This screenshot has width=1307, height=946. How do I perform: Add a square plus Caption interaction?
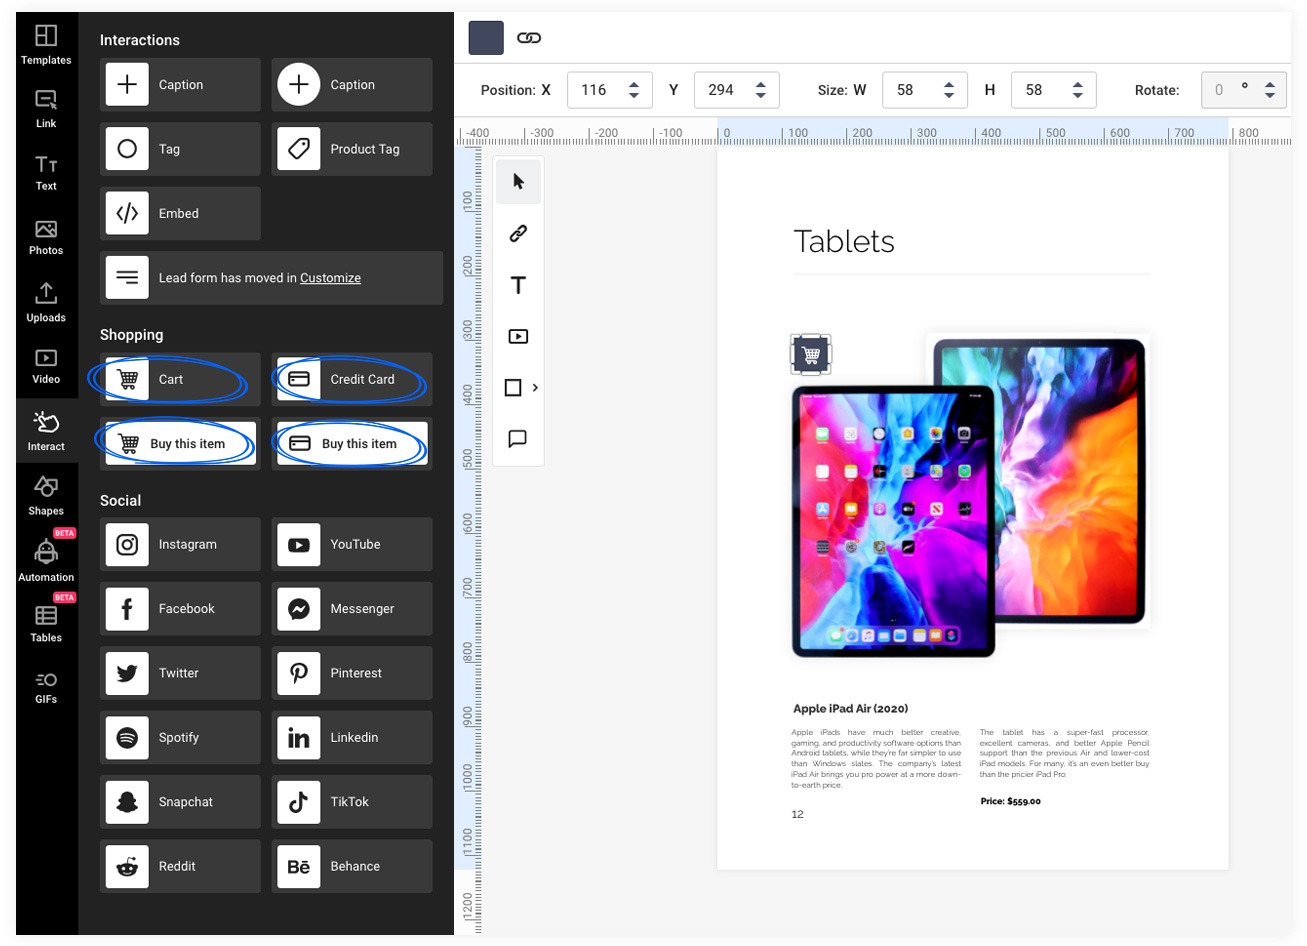180,85
